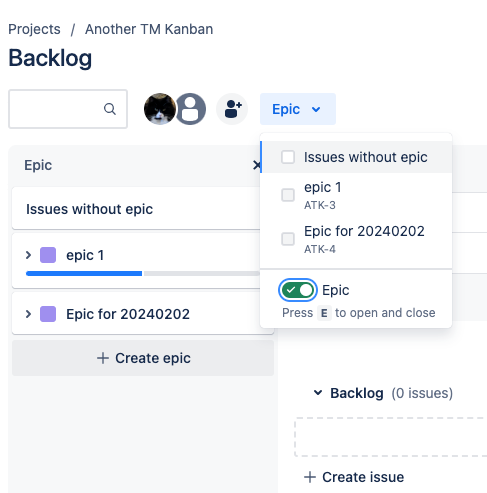
Task: Check the Epic for 20240202 ATK-4 checkbox
Action: pos(288,239)
